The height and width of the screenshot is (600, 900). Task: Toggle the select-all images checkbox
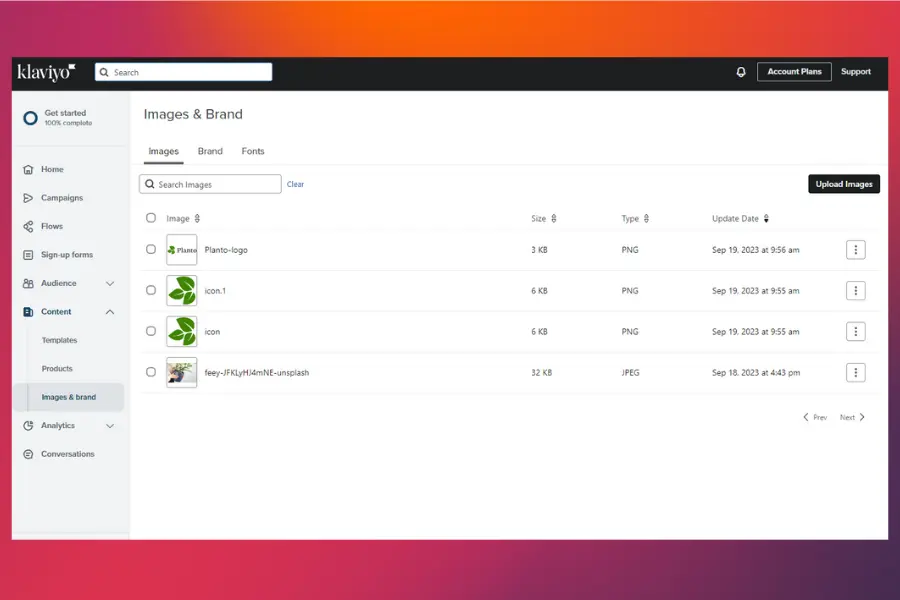pyautogui.click(x=151, y=218)
